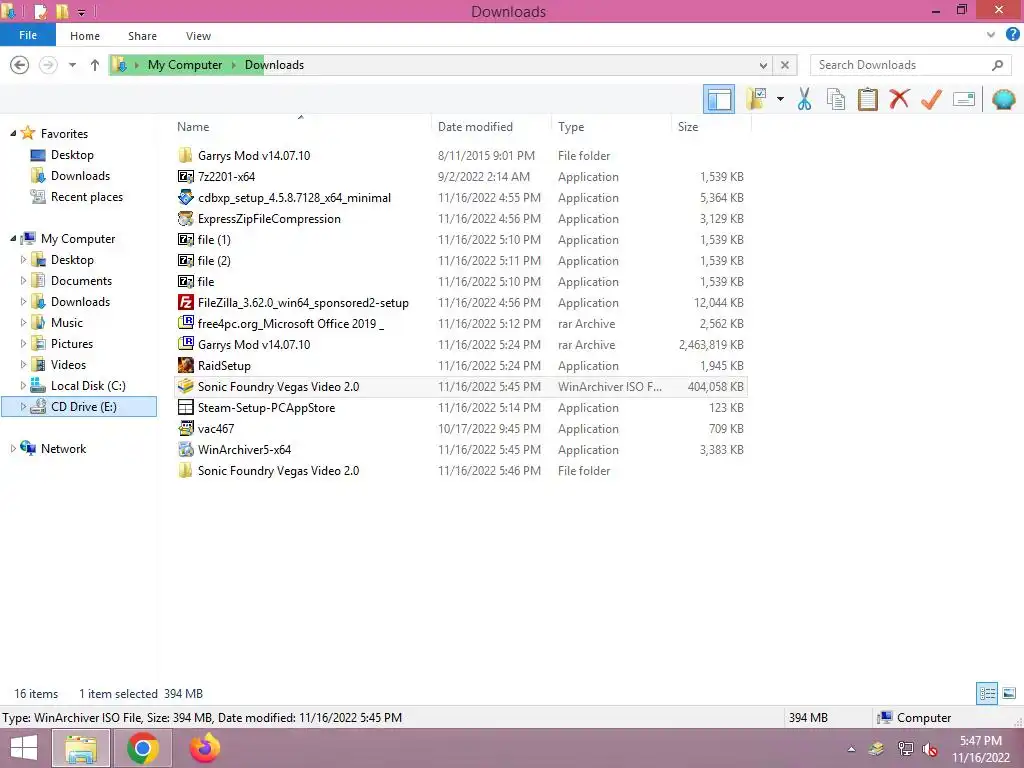1024x768 pixels.
Task: Collapse the Favorites tree section
Action: coord(13,133)
